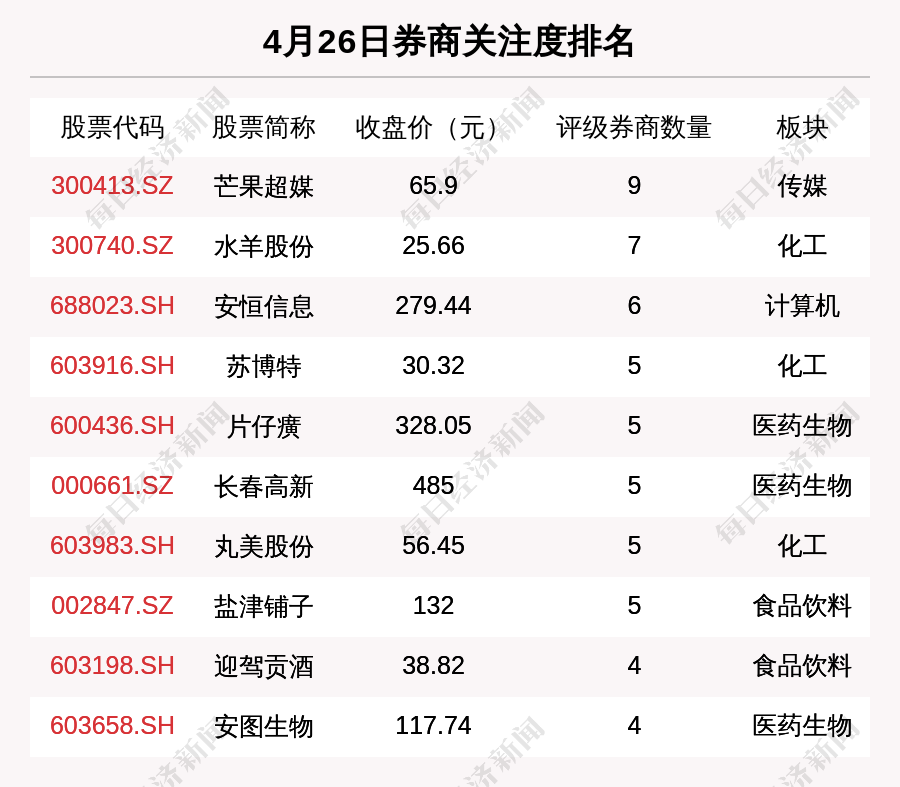900x787 pixels.
Task: Select stock code 603198.SH
Action: 112,666
